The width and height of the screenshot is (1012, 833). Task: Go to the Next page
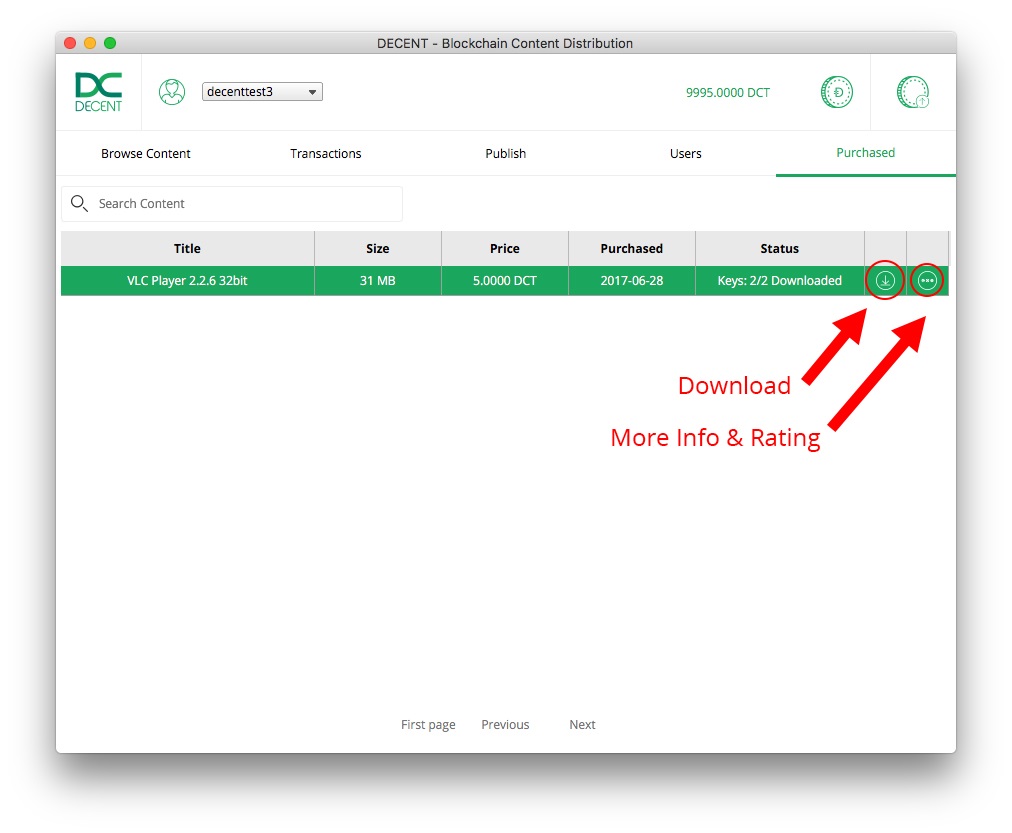[x=582, y=725]
